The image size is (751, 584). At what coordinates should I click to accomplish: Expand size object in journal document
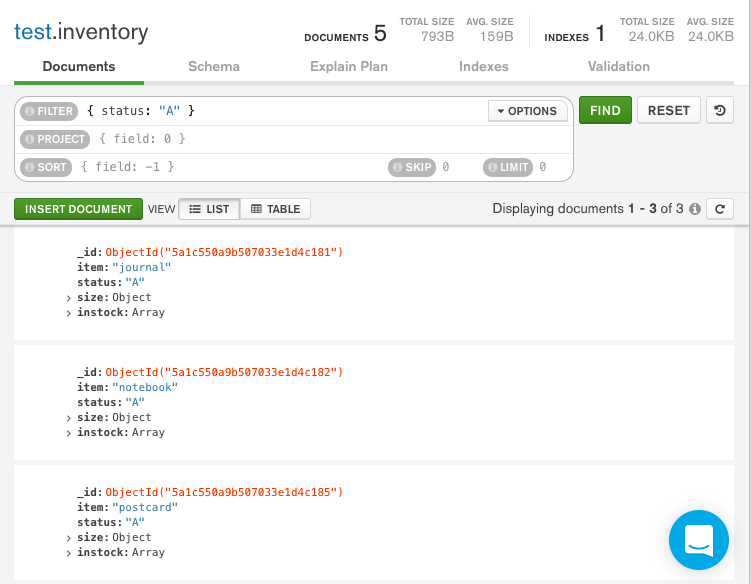click(69, 298)
